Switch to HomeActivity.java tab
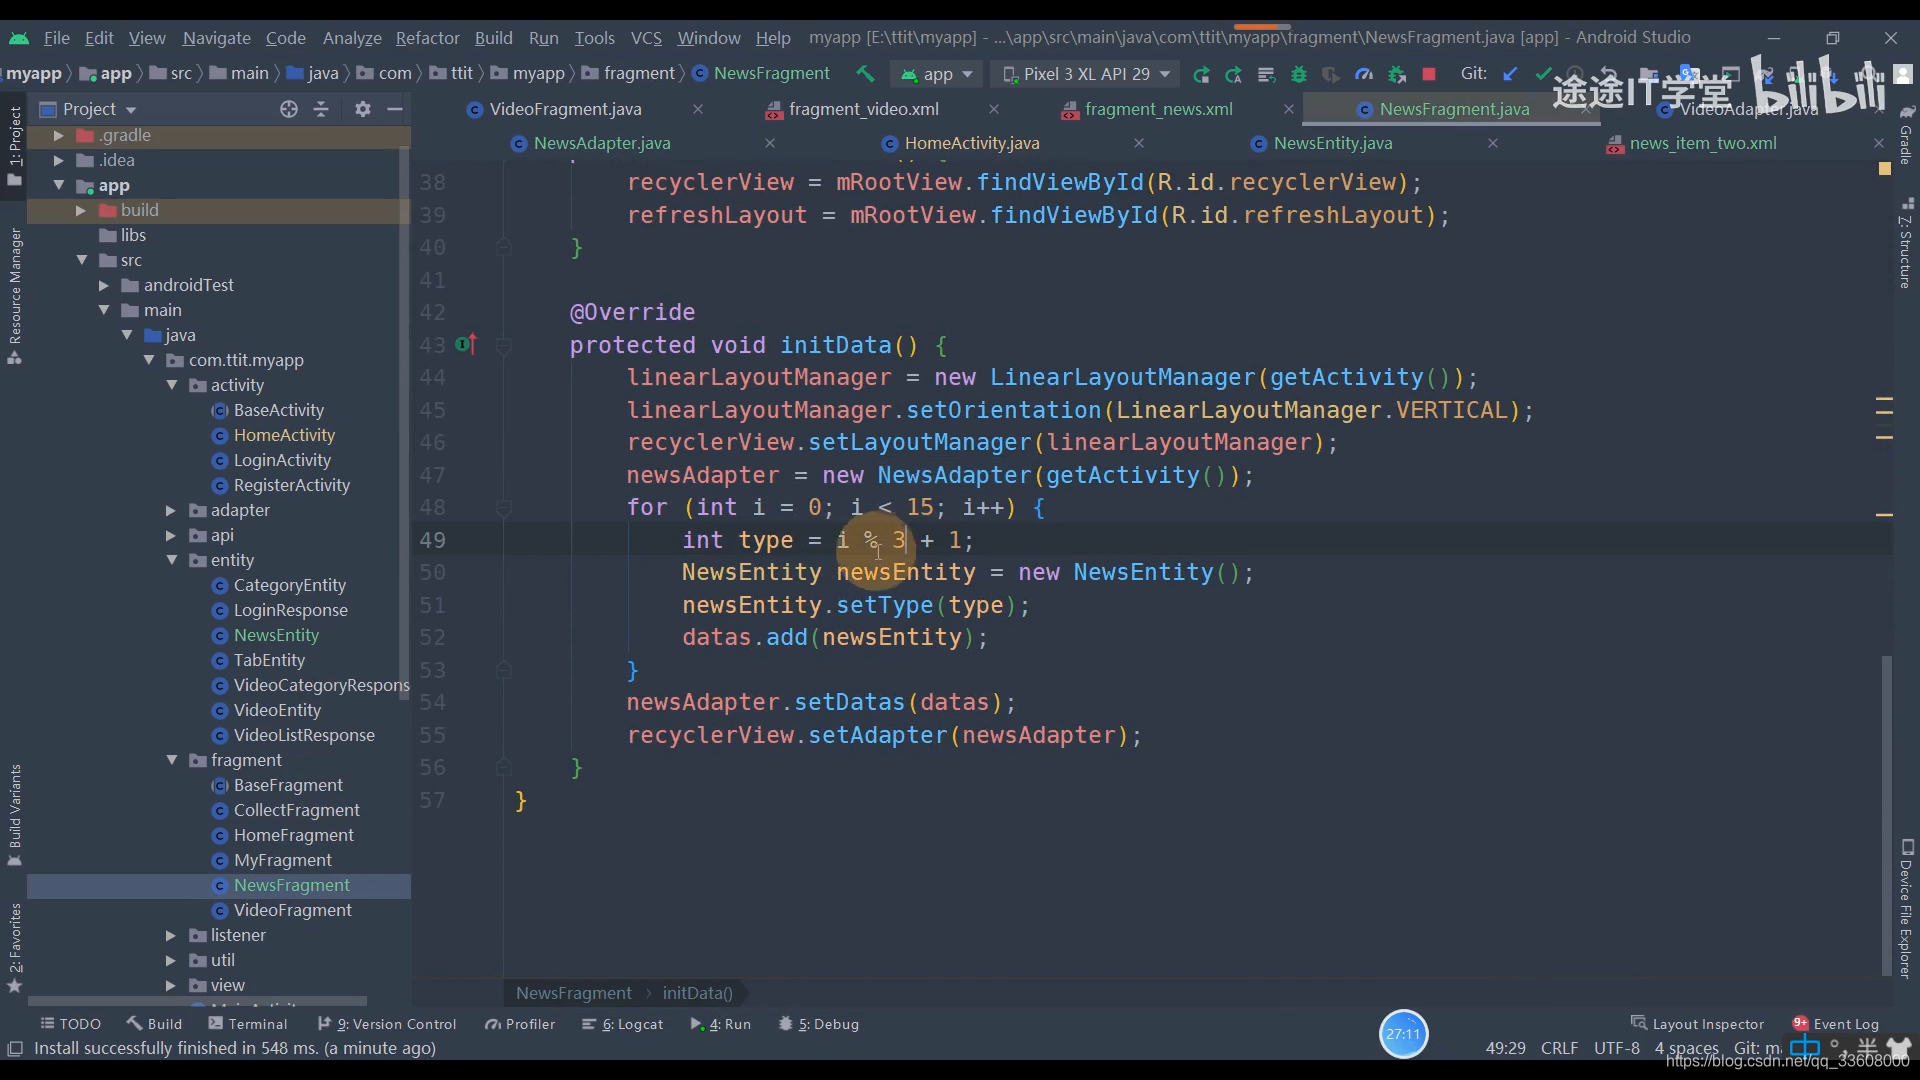Viewport: 1920px width, 1080px height. pos(972,143)
